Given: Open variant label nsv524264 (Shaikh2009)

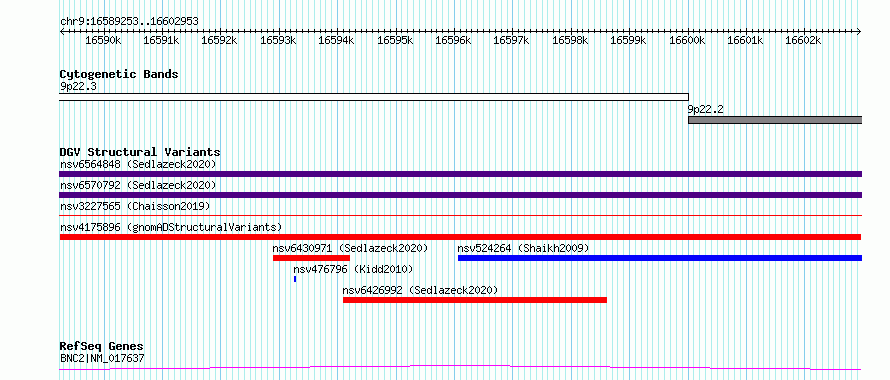Looking at the screenshot, I should point(523,248).
